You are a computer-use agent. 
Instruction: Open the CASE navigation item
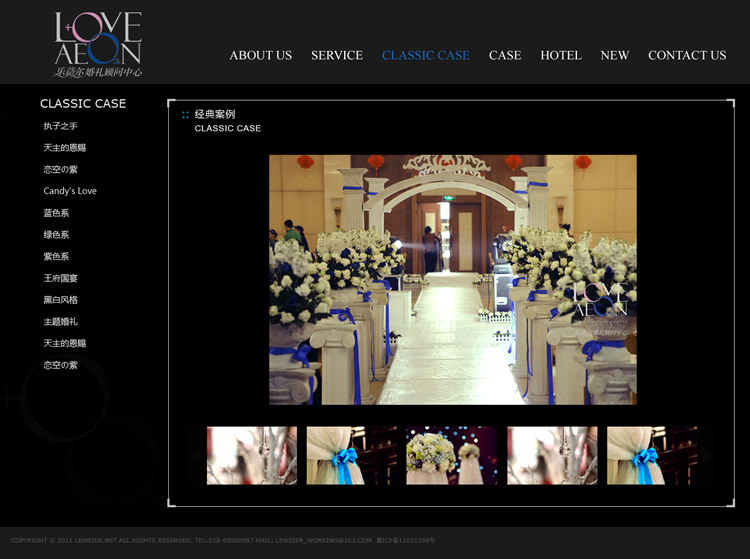(504, 56)
